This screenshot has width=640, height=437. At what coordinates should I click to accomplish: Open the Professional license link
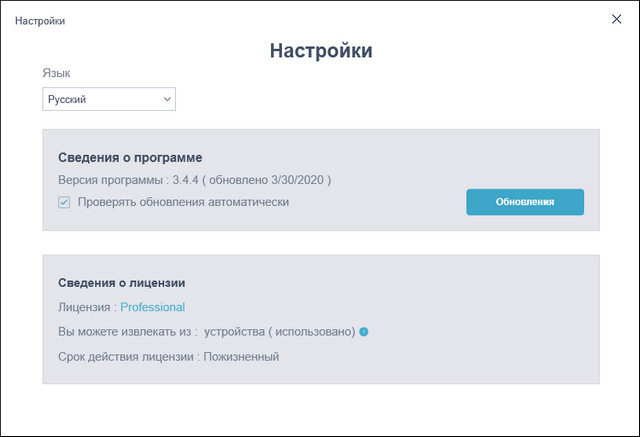152,307
